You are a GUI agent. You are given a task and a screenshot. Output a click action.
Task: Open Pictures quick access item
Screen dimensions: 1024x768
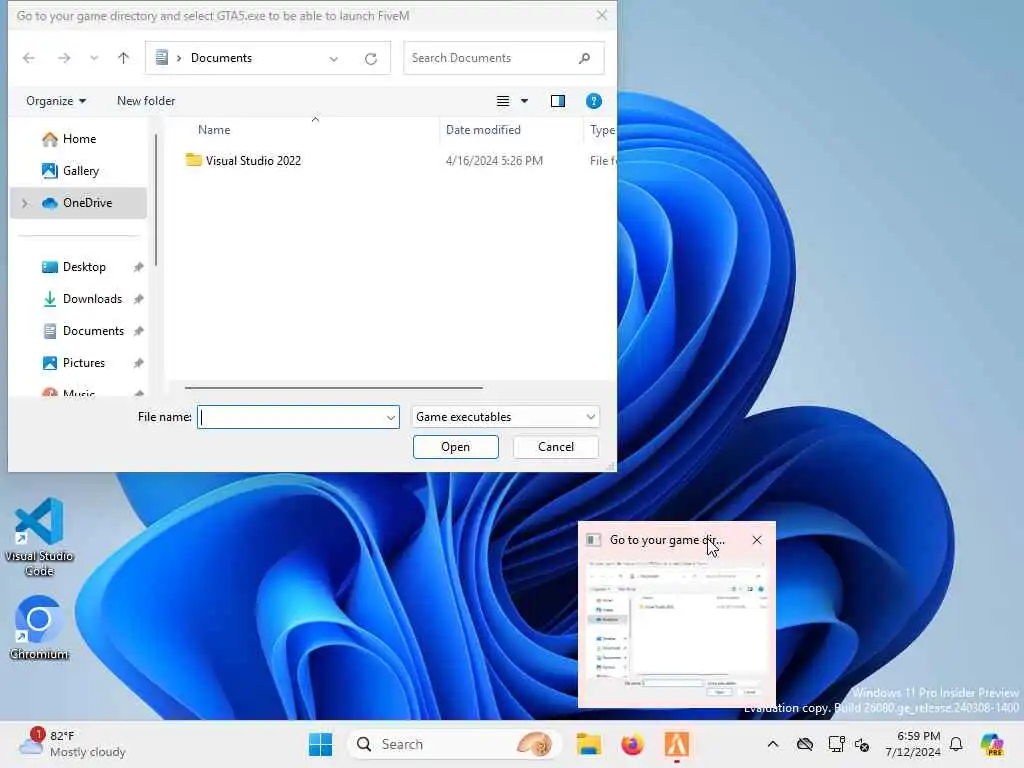coord(83,363)
